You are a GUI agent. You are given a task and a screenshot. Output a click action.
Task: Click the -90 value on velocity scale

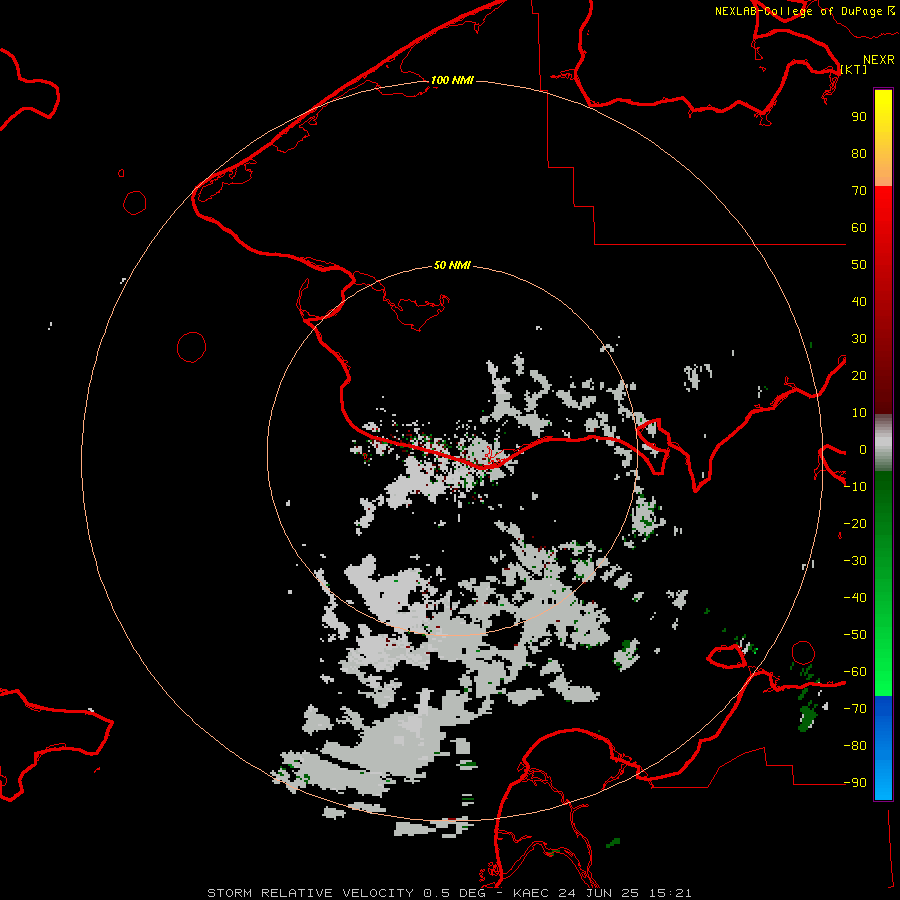[855, 783]
